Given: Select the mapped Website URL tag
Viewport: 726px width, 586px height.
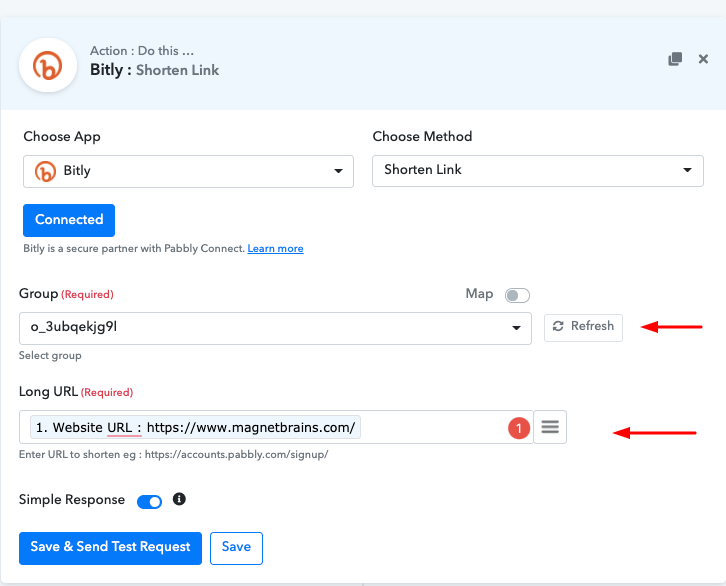Looking at the screenshot, I should [x=195, y=427].
